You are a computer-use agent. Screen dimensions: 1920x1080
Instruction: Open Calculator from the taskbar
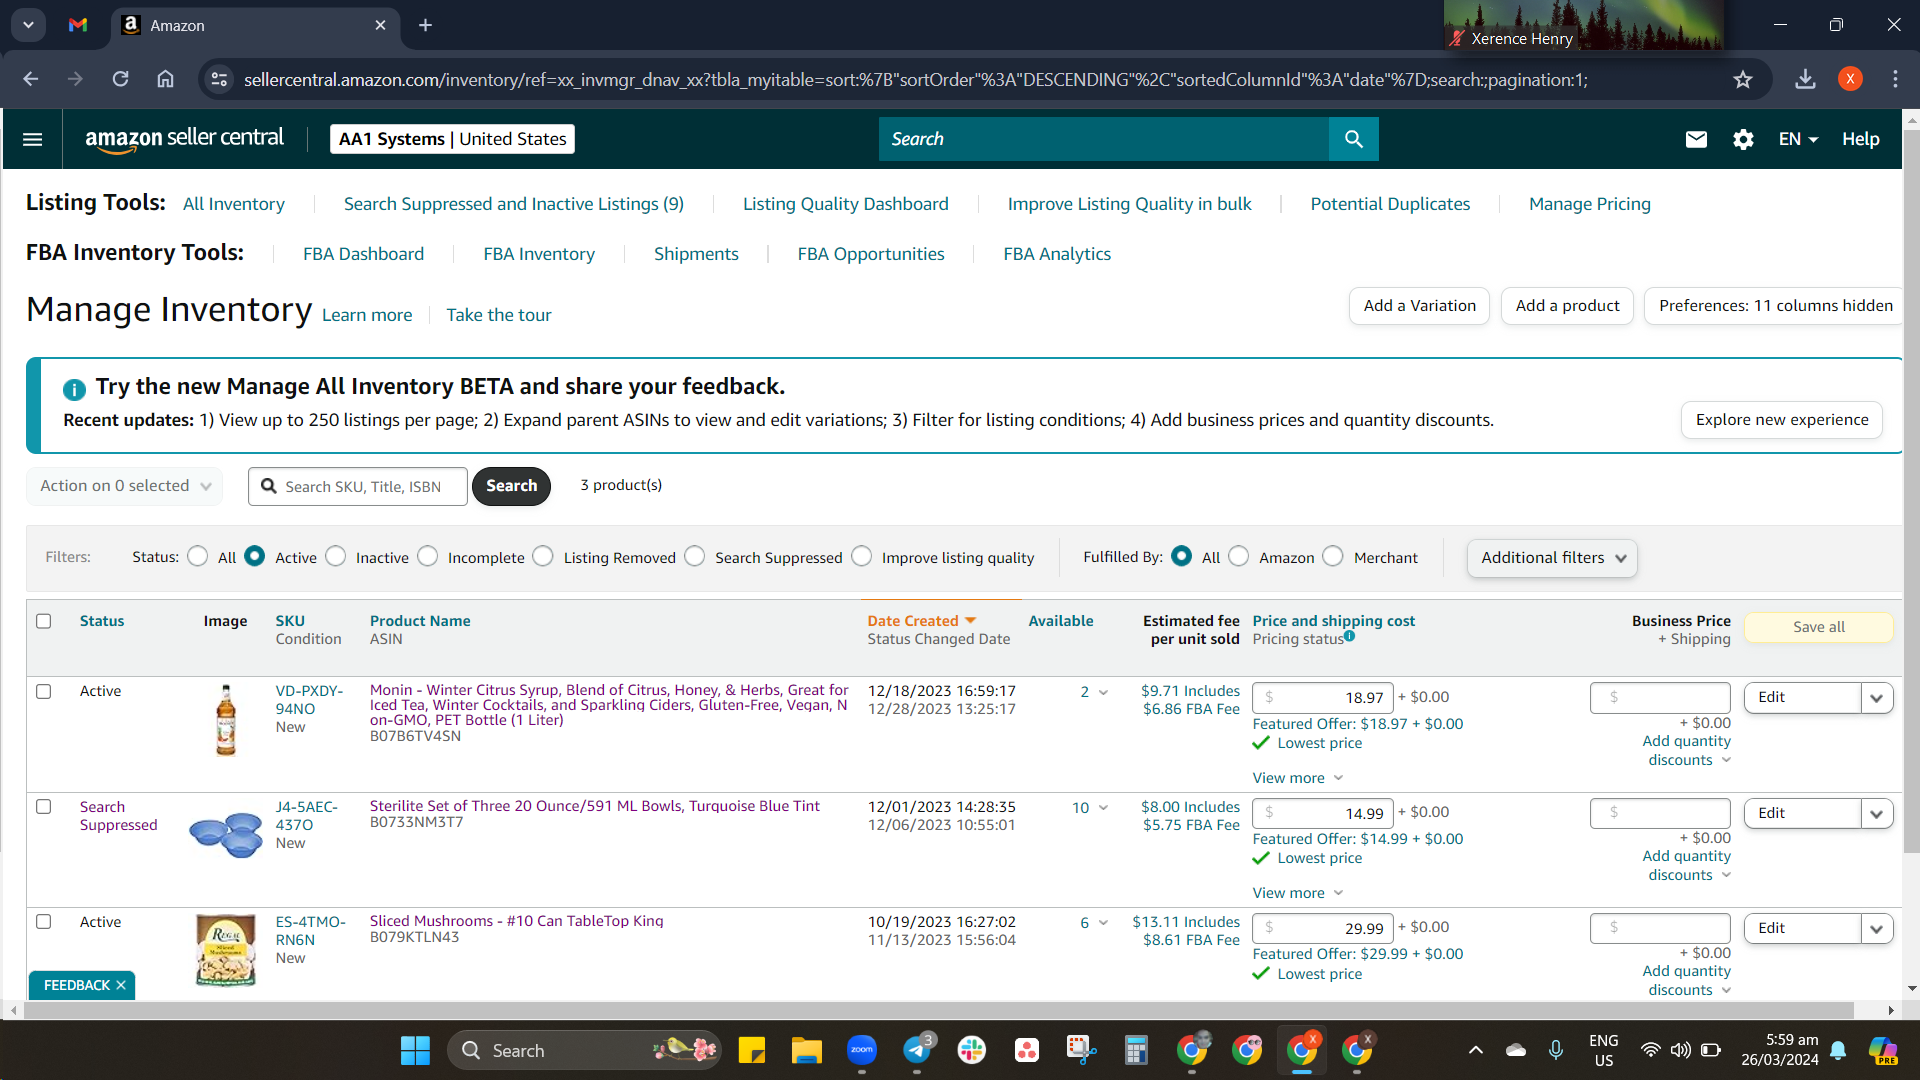(x=1136, y=1050)
